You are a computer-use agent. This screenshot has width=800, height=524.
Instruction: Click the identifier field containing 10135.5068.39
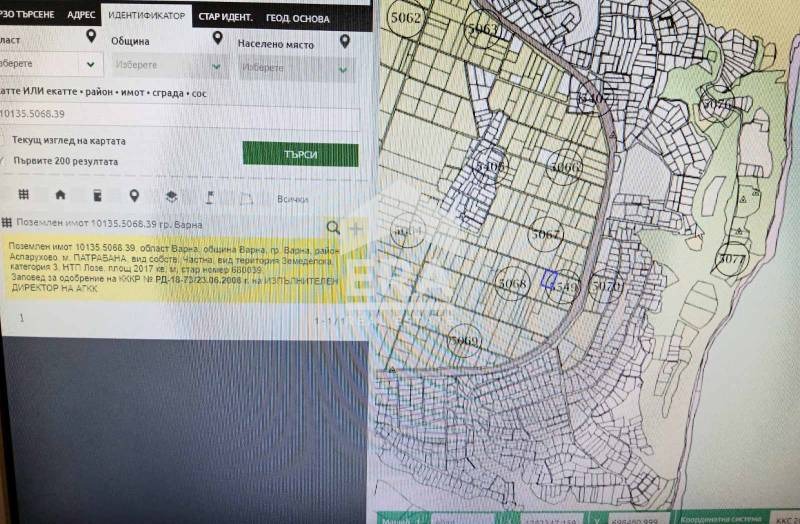(x=180, y=115)
